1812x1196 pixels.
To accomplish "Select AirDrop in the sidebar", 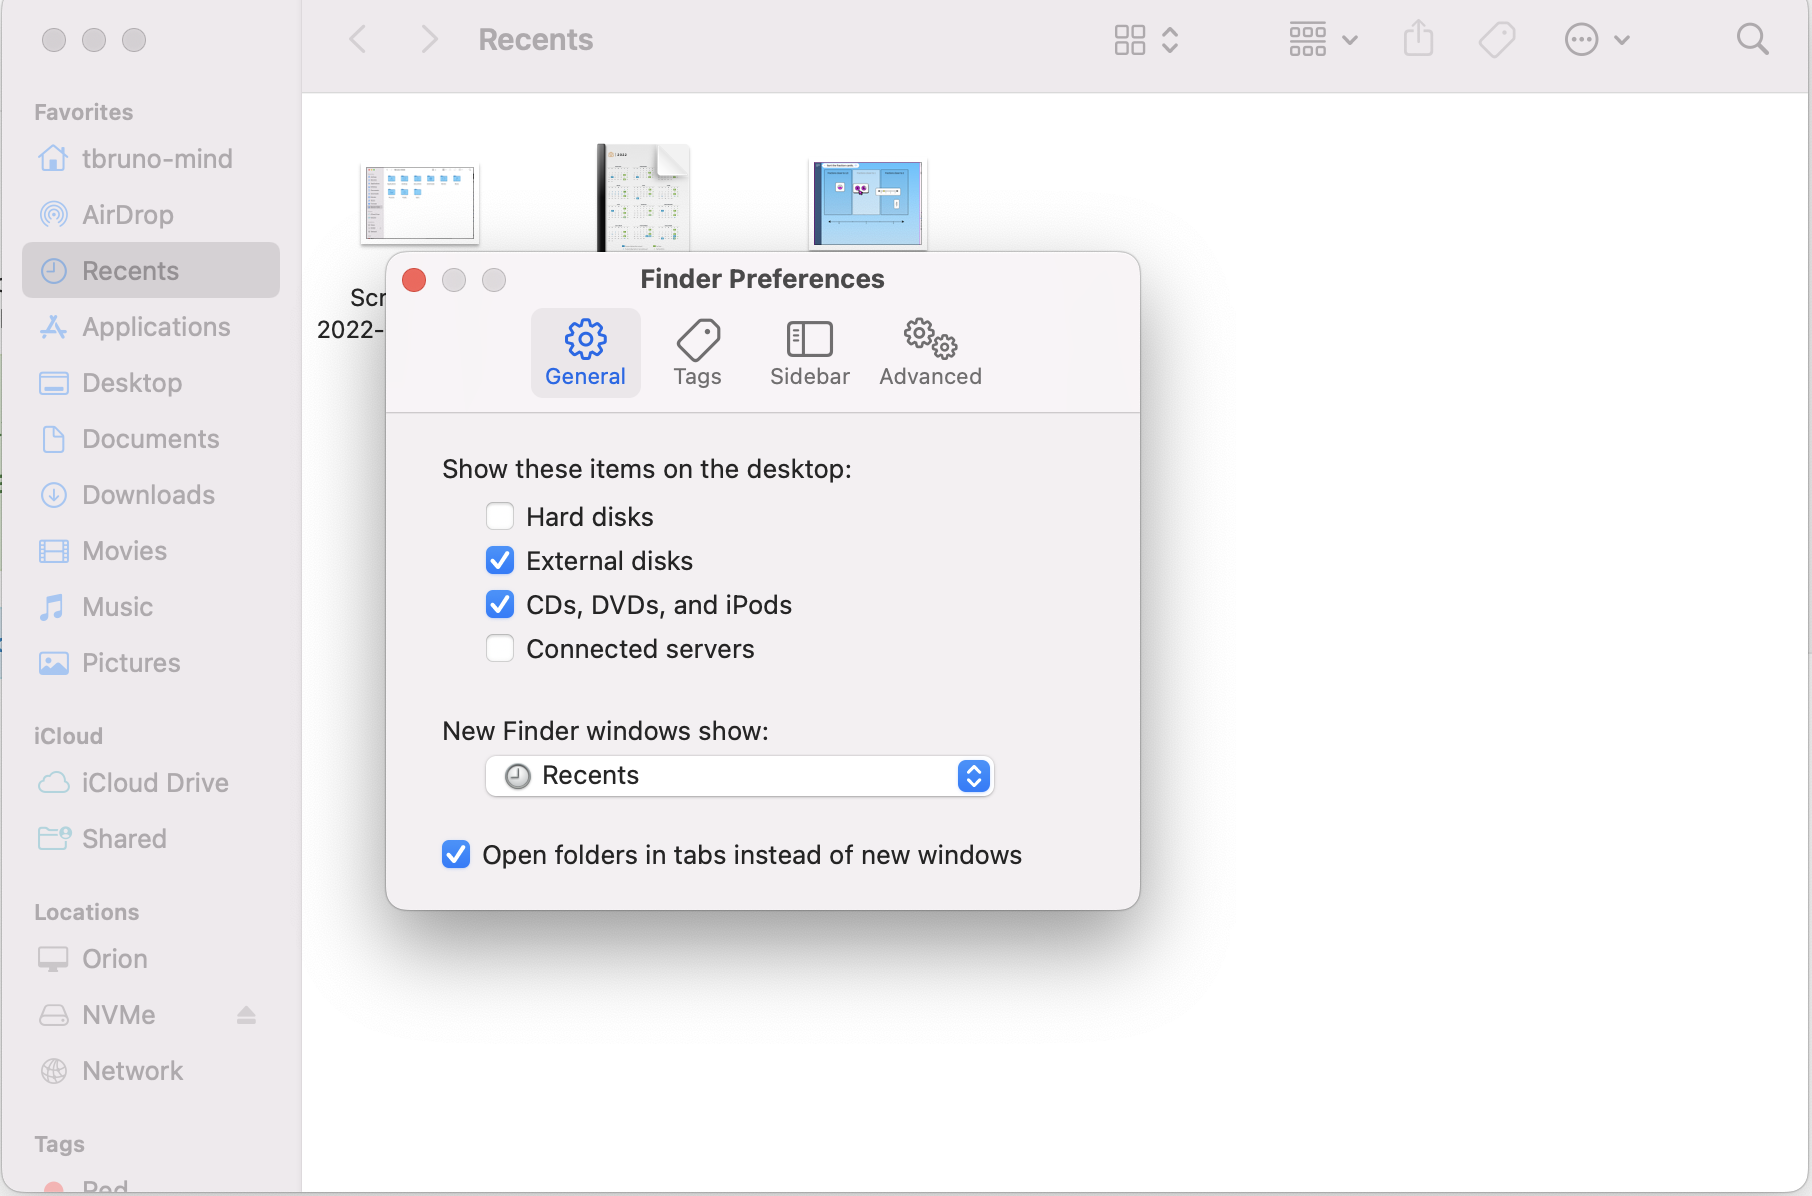I will tap(151, 214).
